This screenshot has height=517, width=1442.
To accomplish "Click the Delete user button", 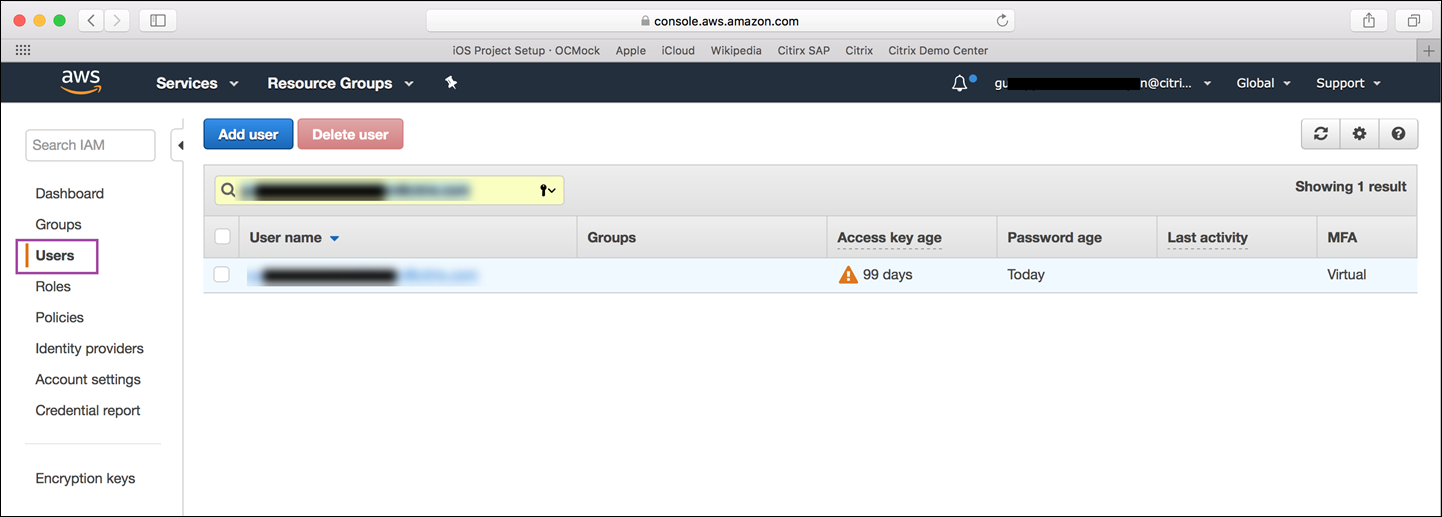I will coord(350,134).
